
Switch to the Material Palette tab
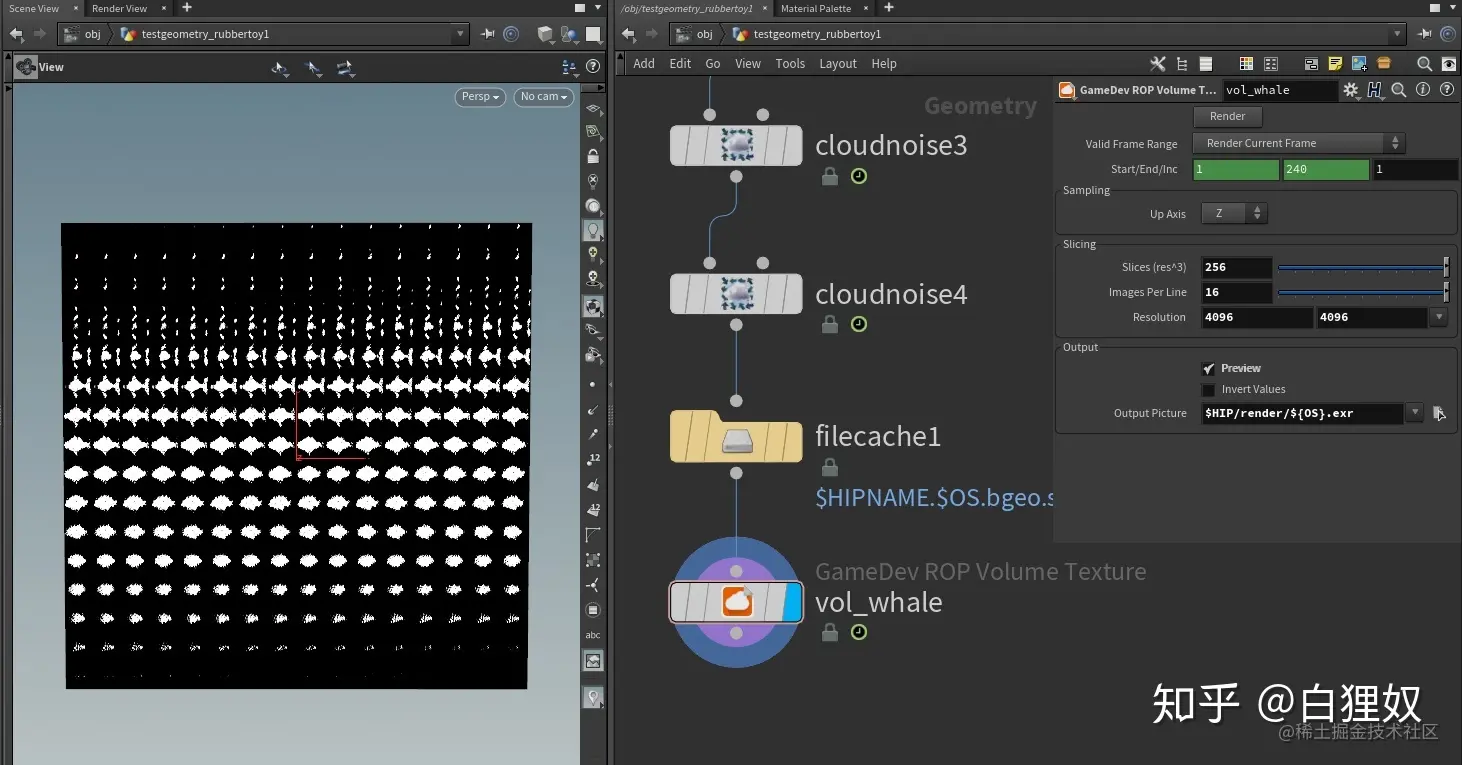tap(816, 8)
